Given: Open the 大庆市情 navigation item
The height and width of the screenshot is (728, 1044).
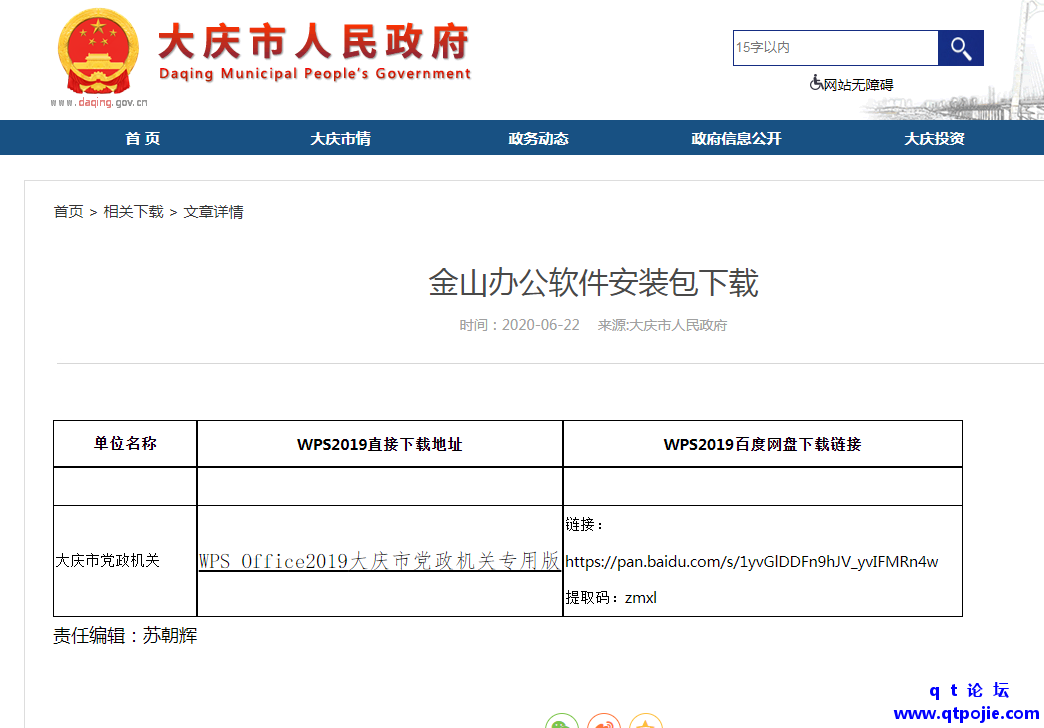Looking at the screenshot, I should coord(340,139).
